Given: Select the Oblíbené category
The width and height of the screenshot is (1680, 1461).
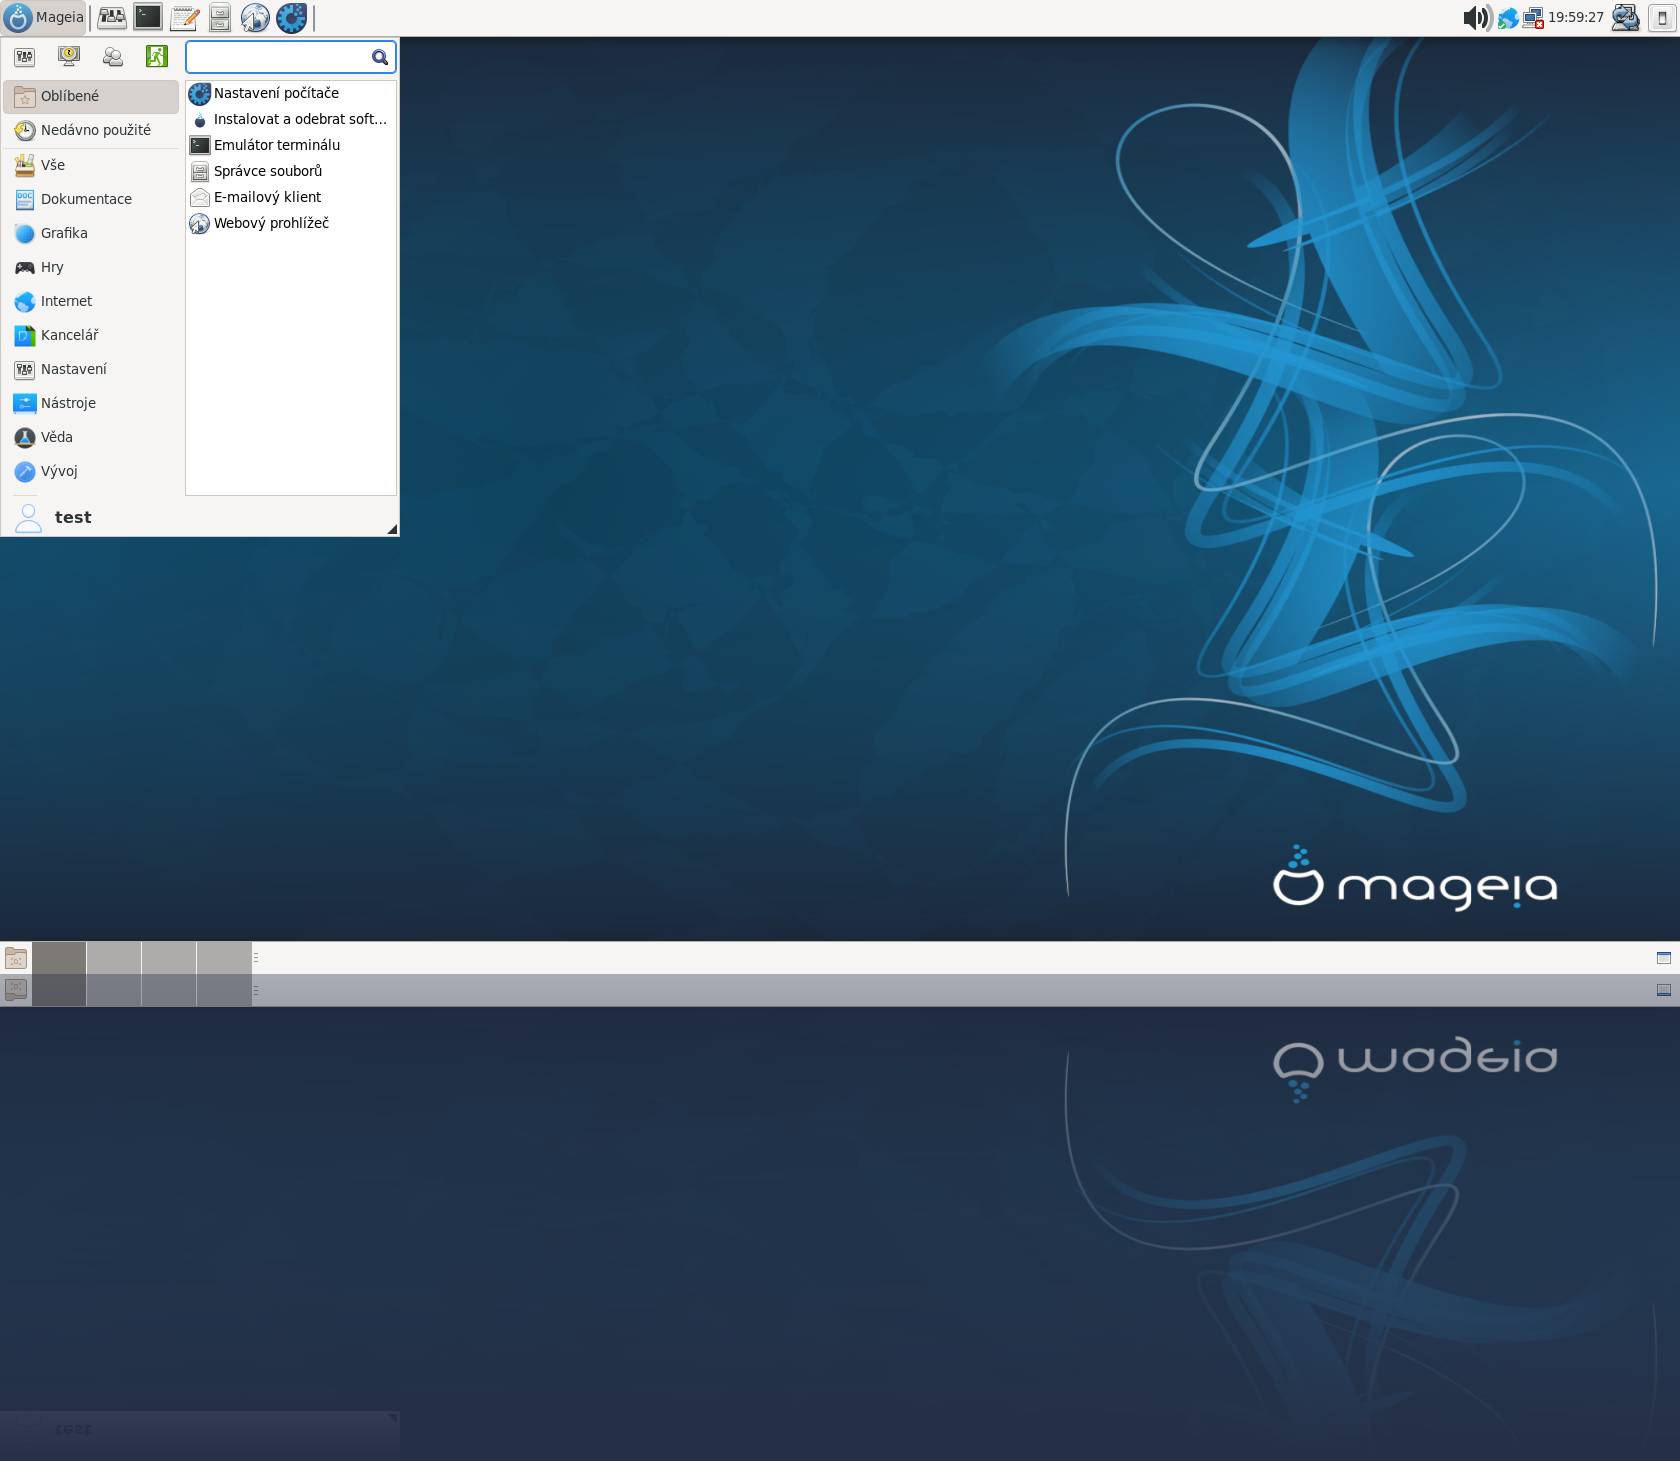Looking at the screenshot, I should 91,96.
